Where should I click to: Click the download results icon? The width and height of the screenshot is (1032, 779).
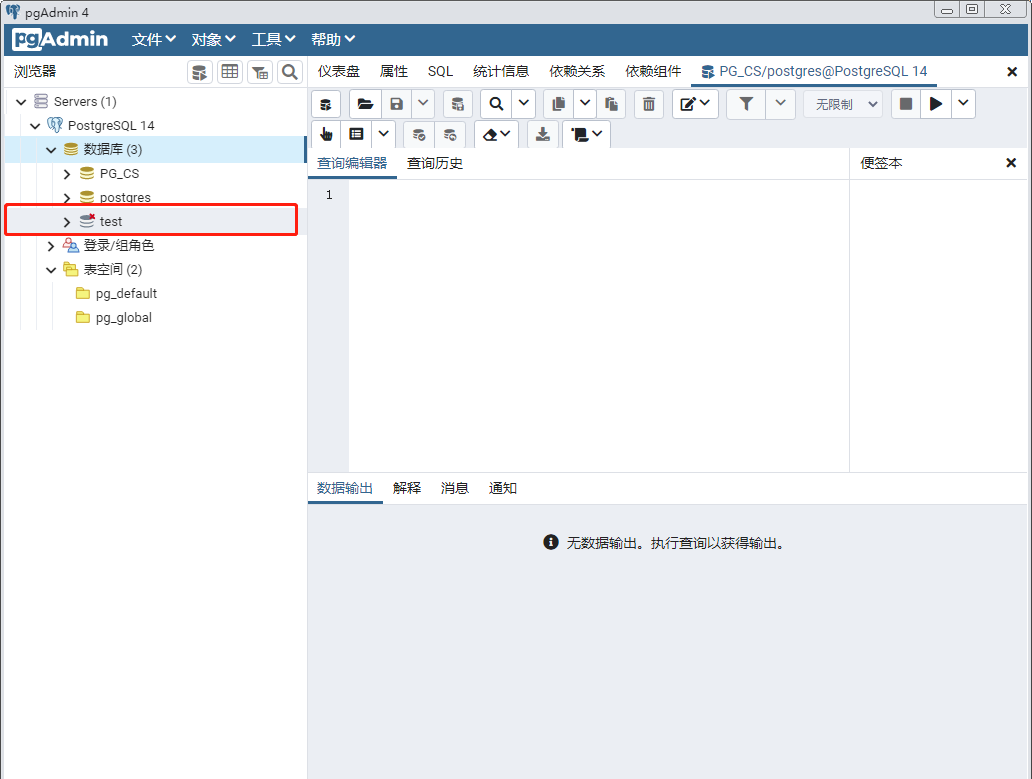[542, 134]
